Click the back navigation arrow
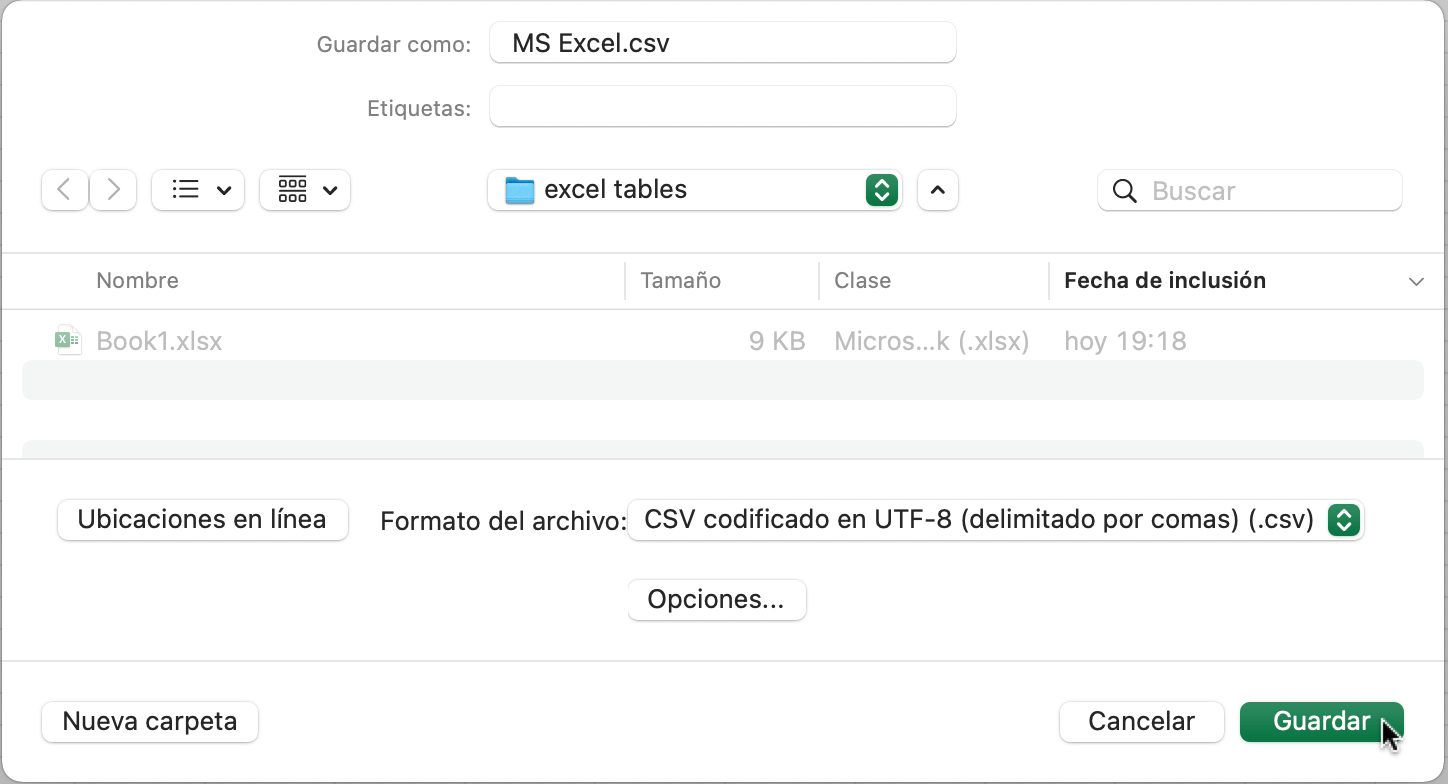This screenshot has height=784, width=1448. pyautogui.click(x=63, y=189)
